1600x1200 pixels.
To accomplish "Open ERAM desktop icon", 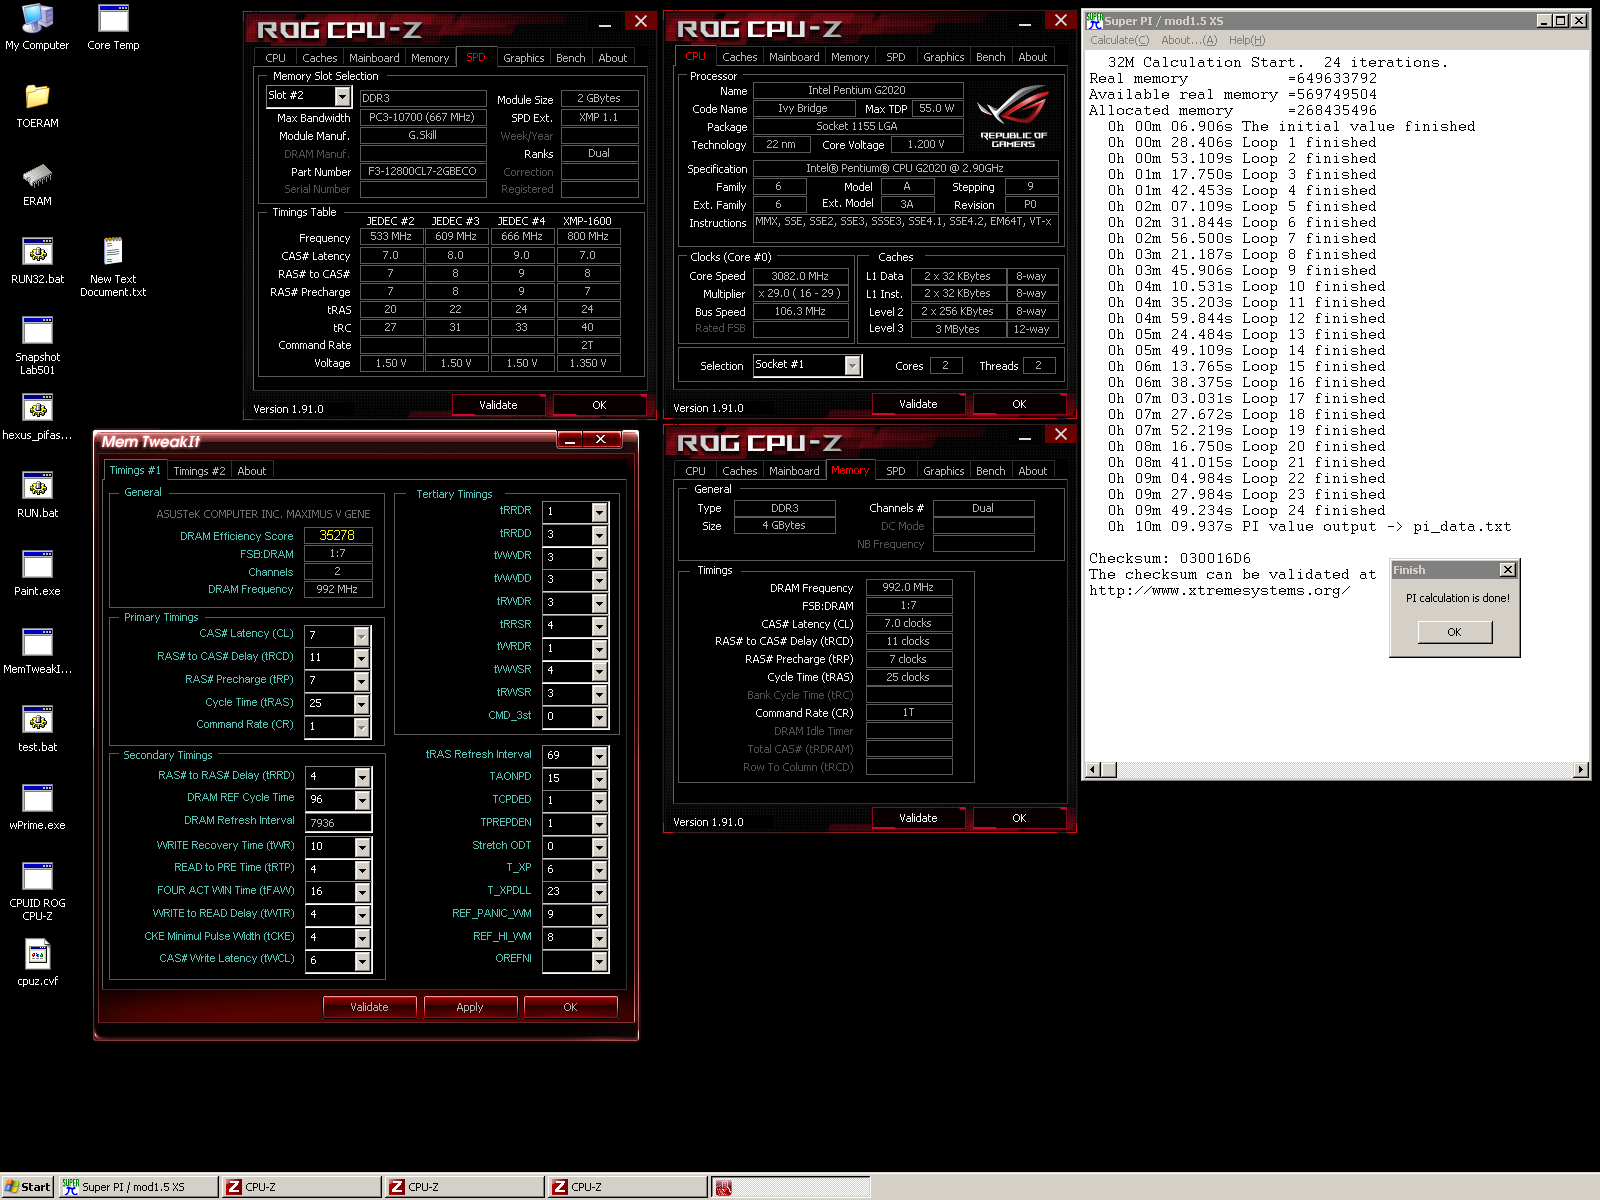I will pos(37,184).
